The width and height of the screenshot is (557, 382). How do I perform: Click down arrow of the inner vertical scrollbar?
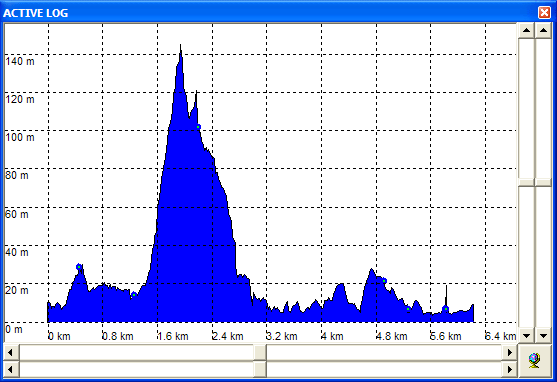(526, 335)
